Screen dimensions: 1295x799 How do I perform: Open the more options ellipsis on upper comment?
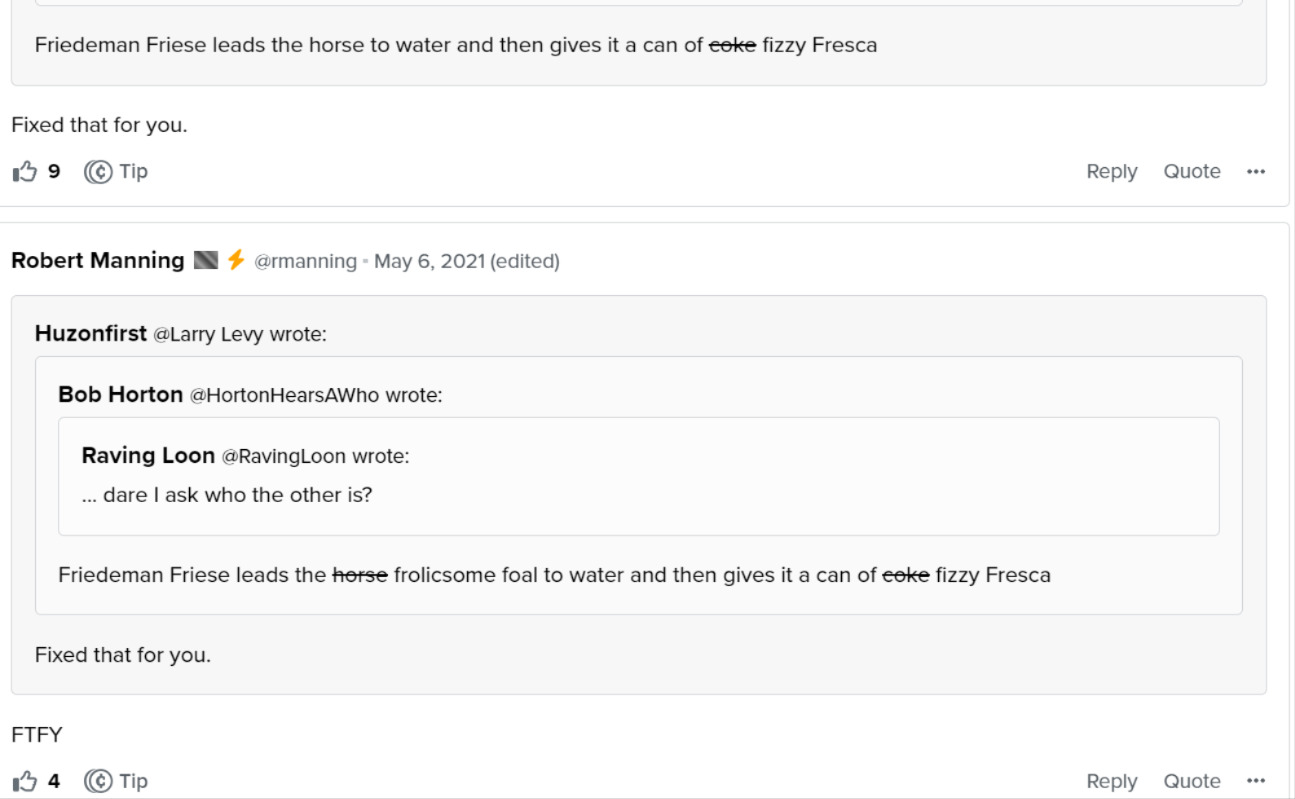[1256, 172]
